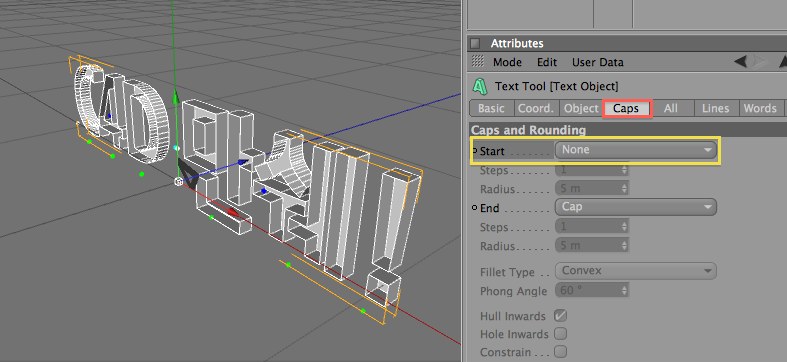Open the Fillet Type dropdown

635,271
